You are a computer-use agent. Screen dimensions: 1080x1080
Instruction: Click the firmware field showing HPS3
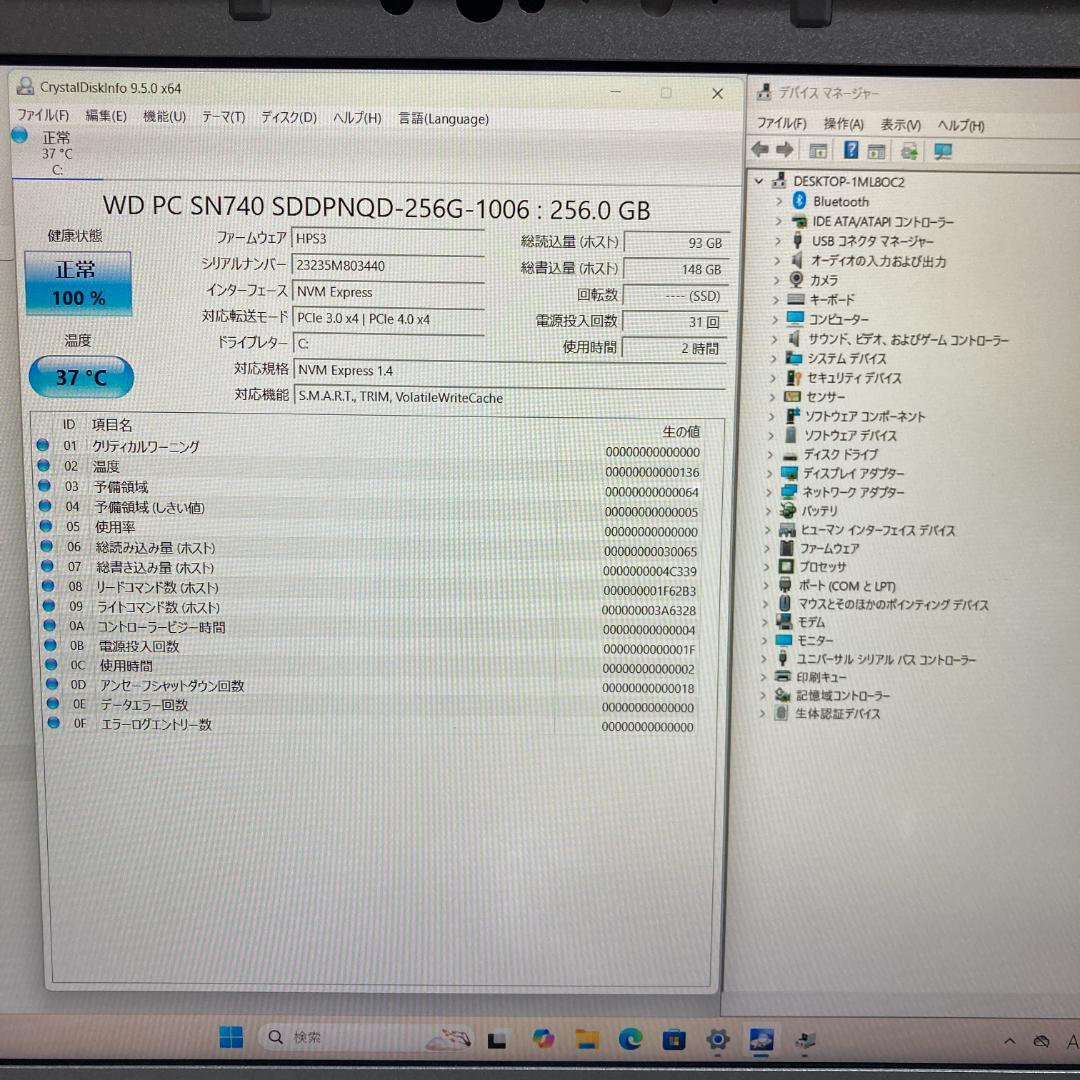click(x=388, y=238)
